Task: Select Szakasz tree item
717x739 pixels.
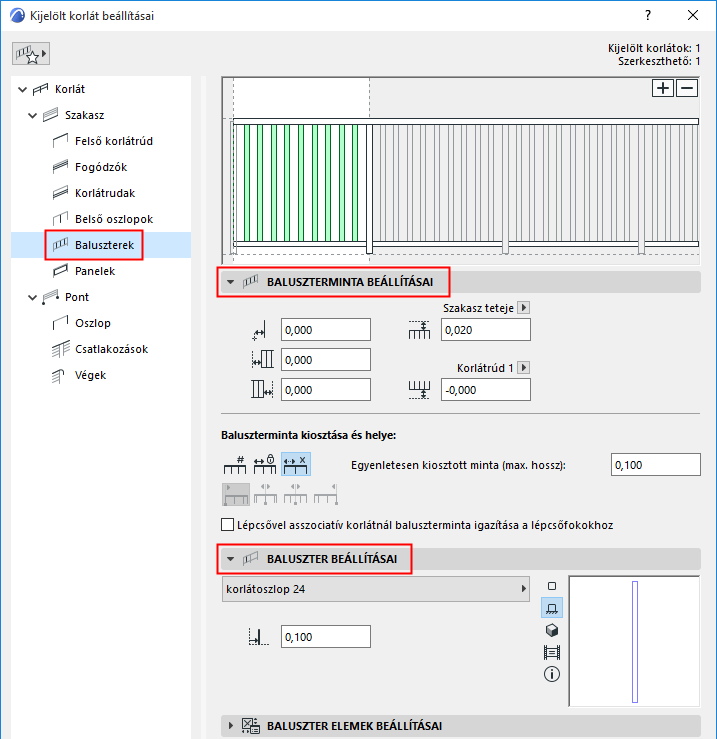Action: coord(84,115)
